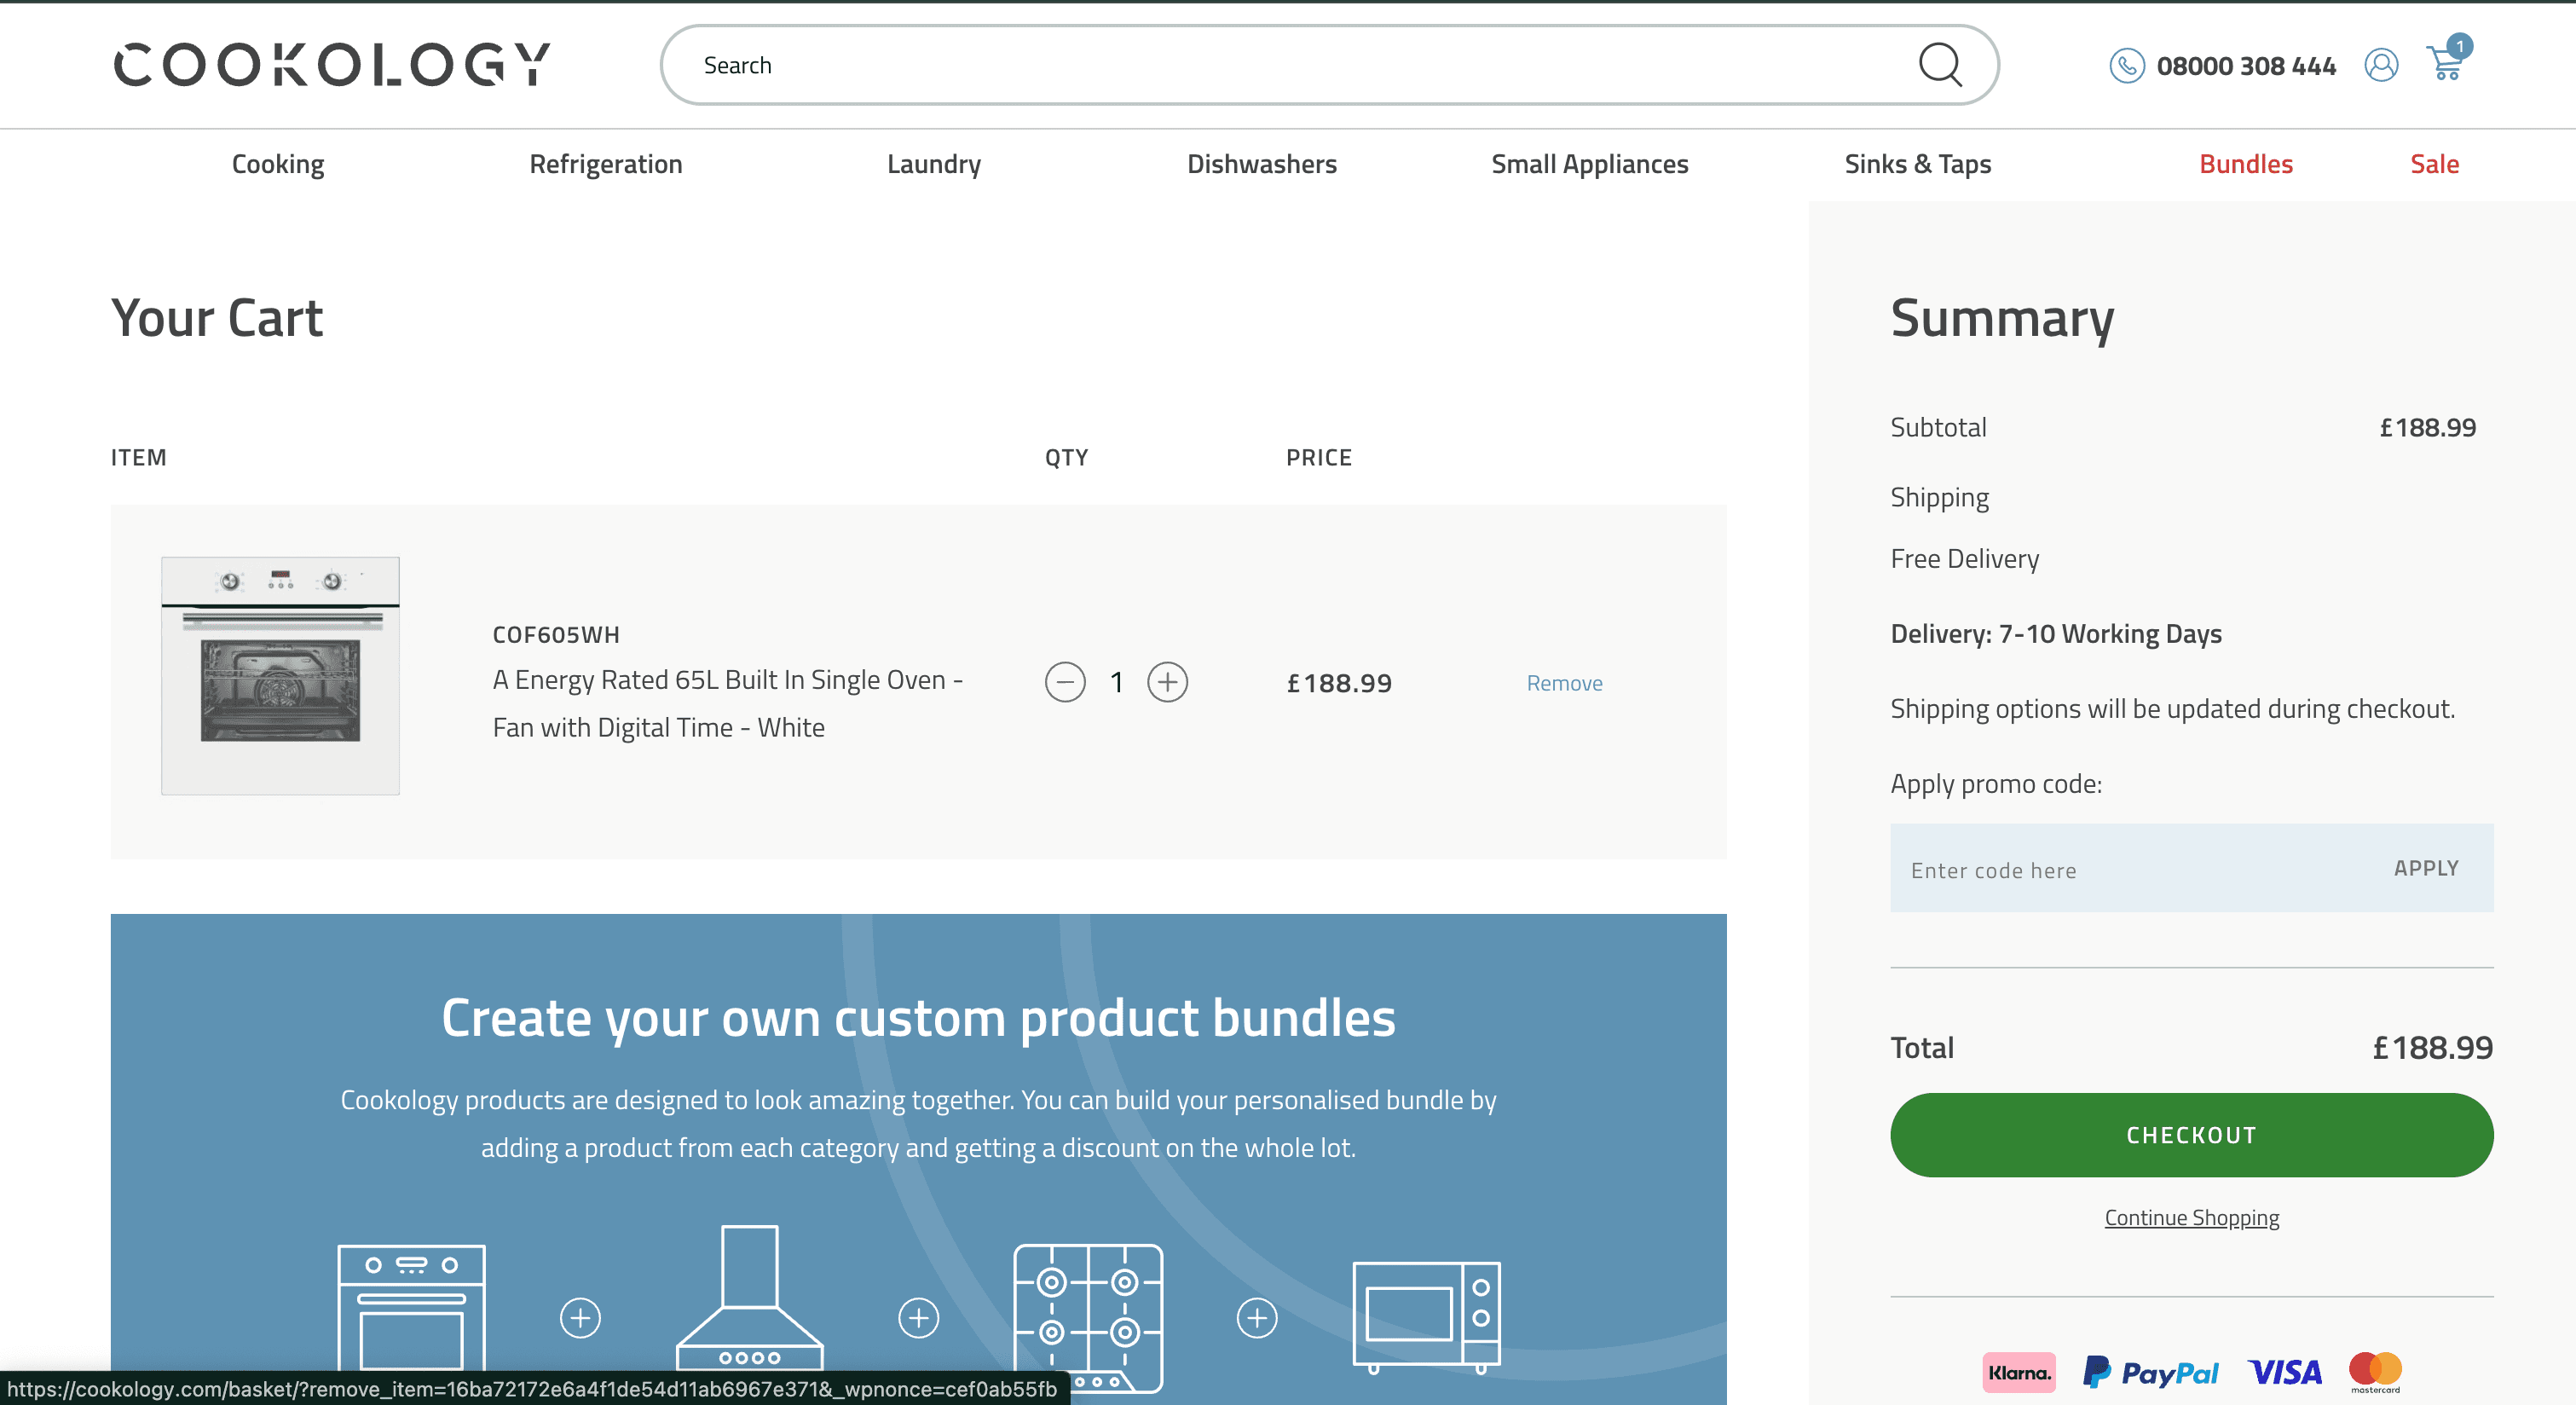Open the COF605WH oven product thumbnail
This screenshot has height=1405, width=2576.
point(280,676)
